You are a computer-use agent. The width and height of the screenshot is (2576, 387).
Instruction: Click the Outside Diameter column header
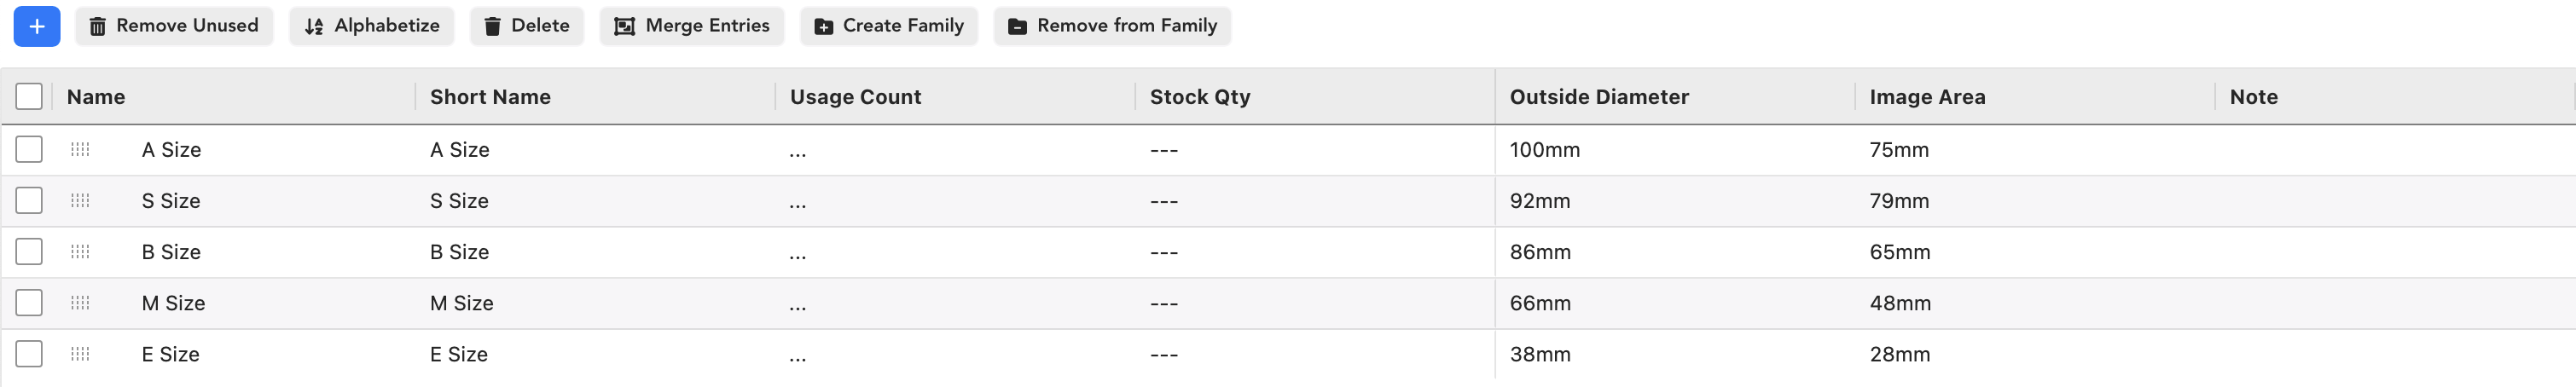1599,97
